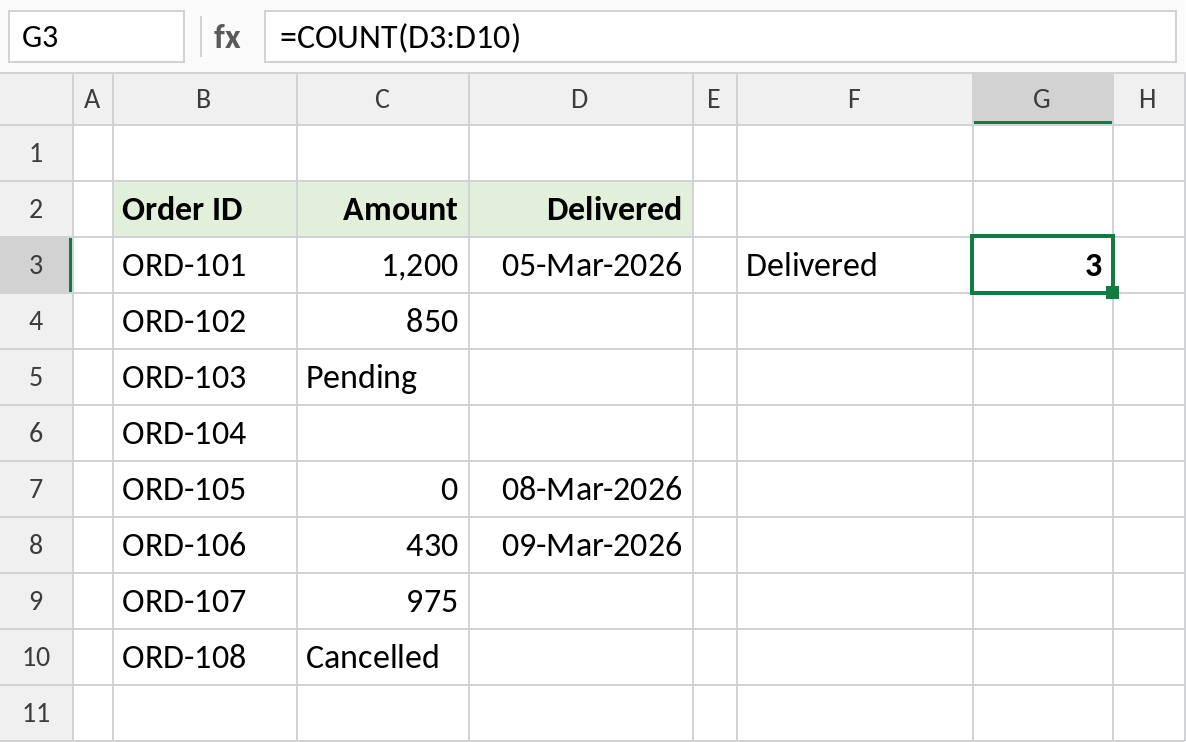Select cell containing ORD-104
This screenshot has width=1186, height=742.
tap(205, 433)
